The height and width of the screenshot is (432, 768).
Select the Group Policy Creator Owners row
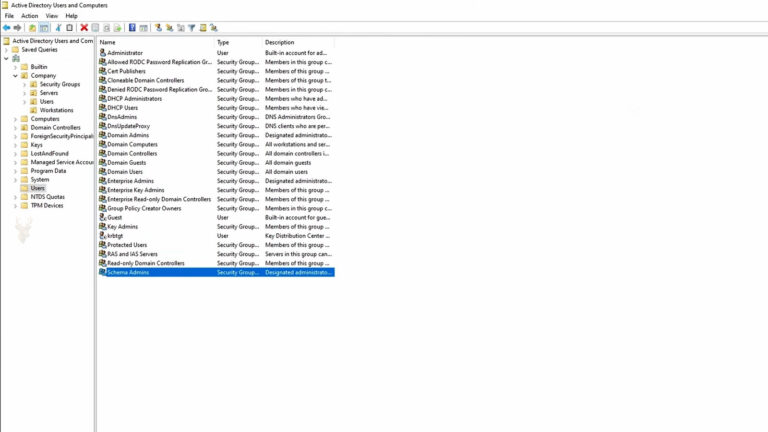[216, 208]
